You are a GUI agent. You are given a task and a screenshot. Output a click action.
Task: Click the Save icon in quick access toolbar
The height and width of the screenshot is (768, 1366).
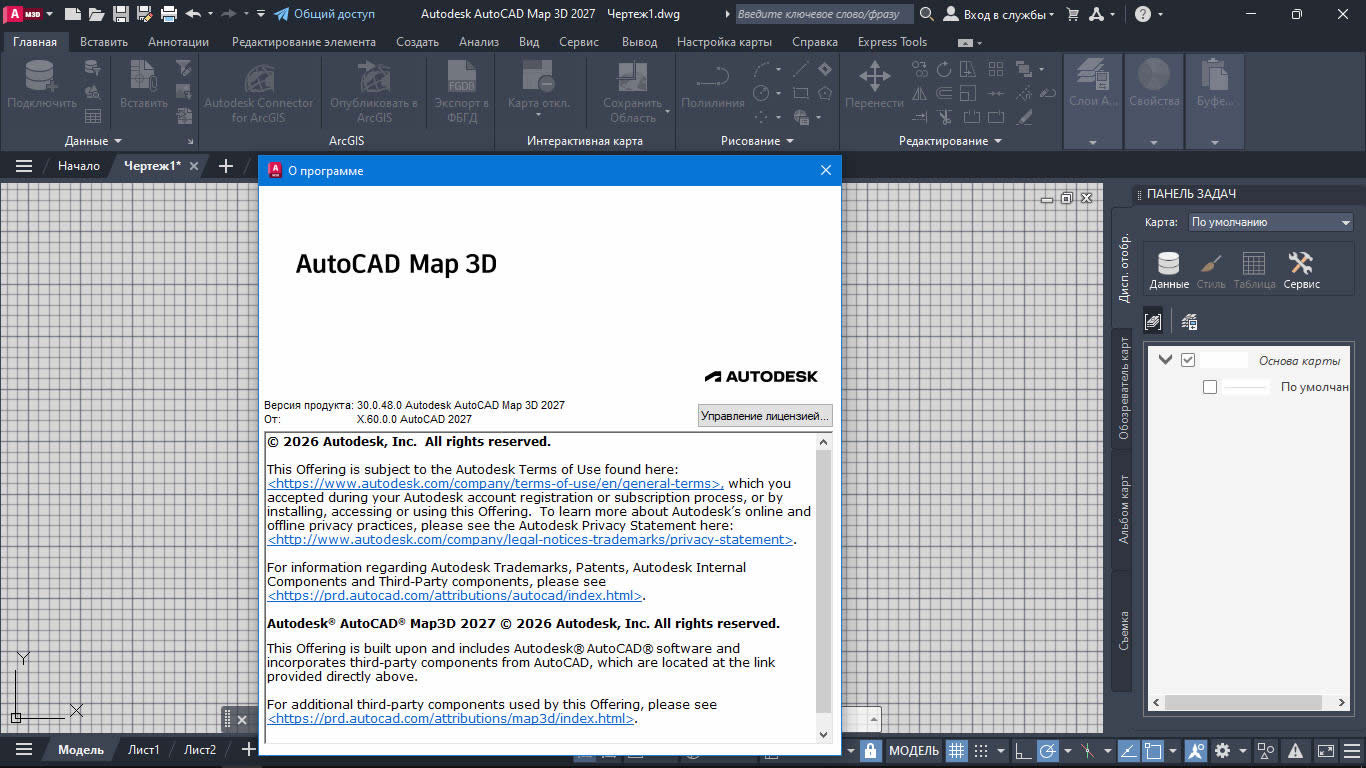[x=121, y=14]
